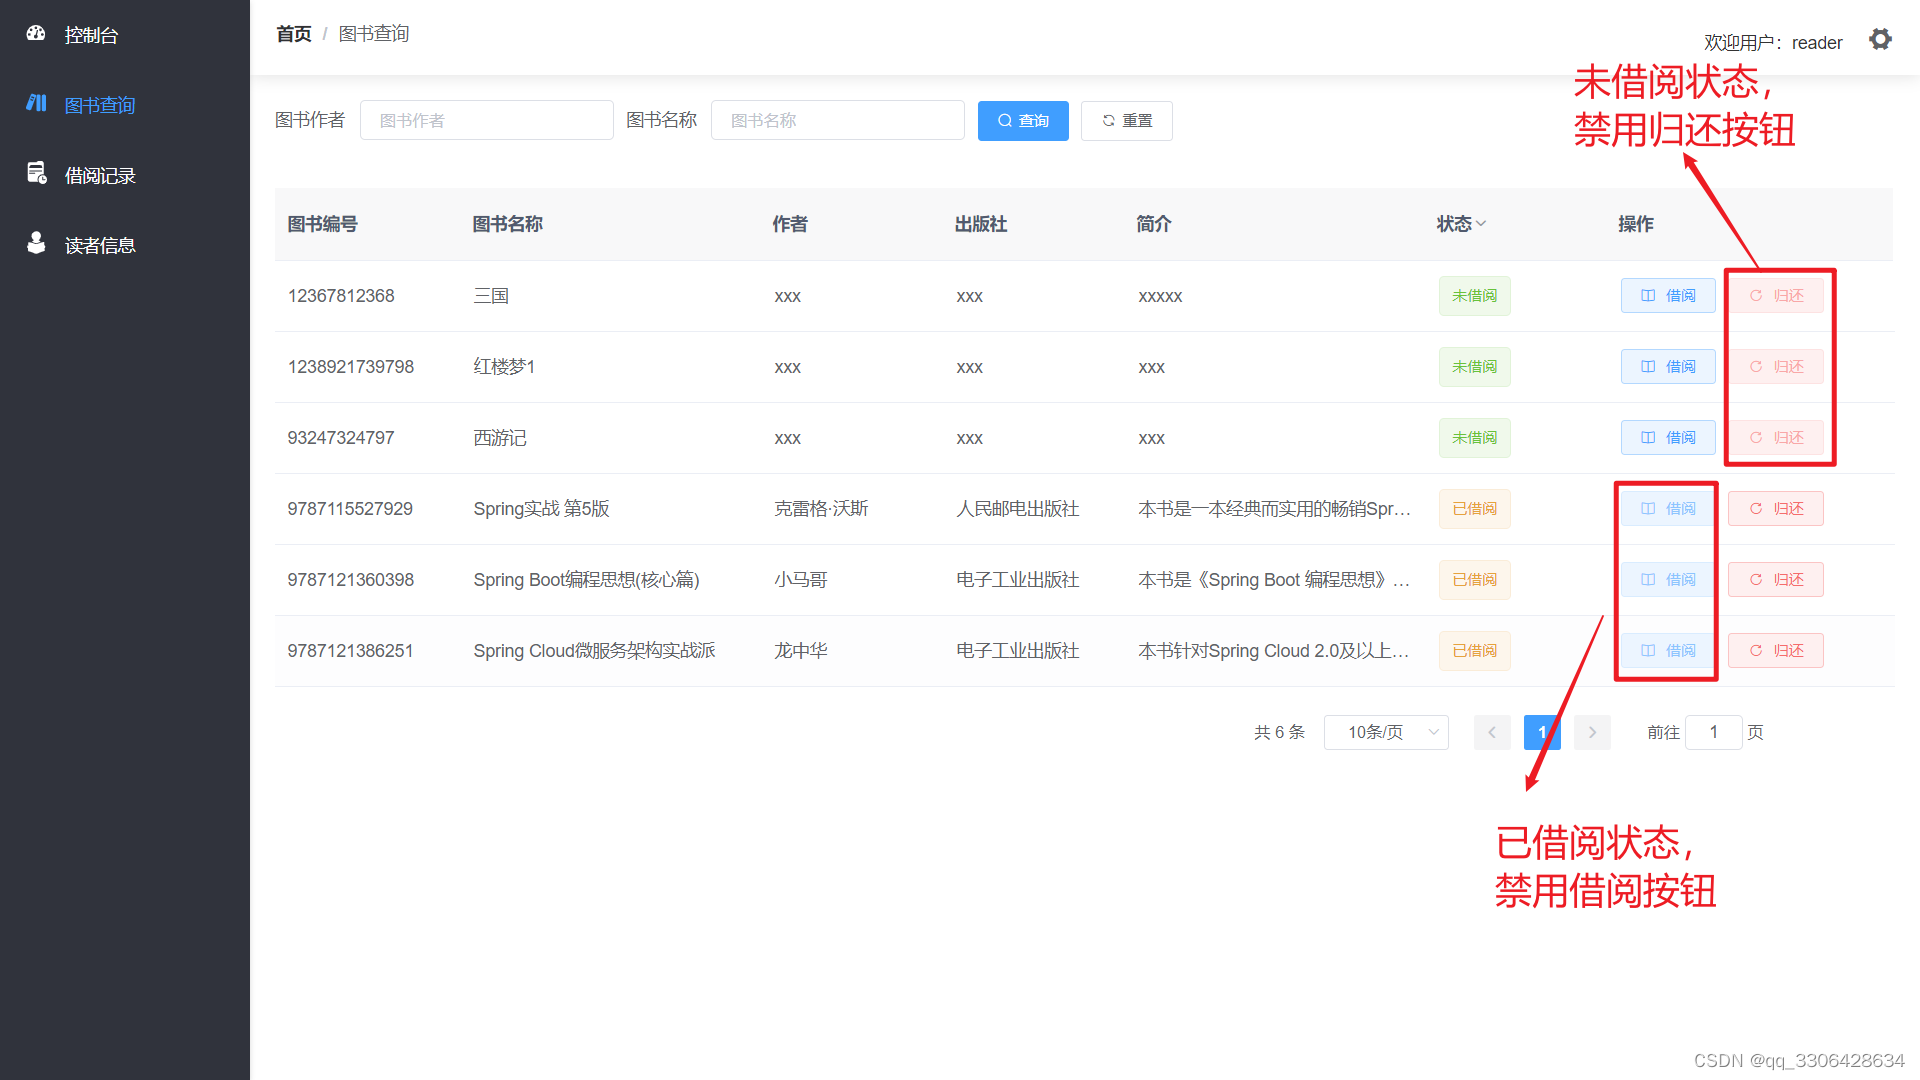This screenshot has height=1080, width=1920.
Task: Click the record icon beside 借阅记录
Action: (36, 173)
